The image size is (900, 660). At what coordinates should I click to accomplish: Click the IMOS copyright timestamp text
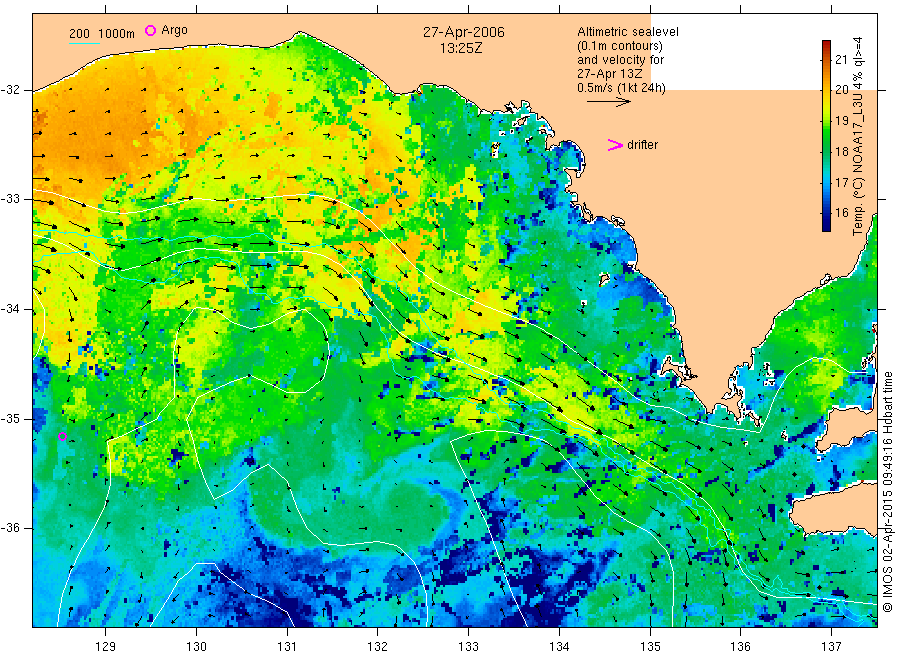(888, 491)
